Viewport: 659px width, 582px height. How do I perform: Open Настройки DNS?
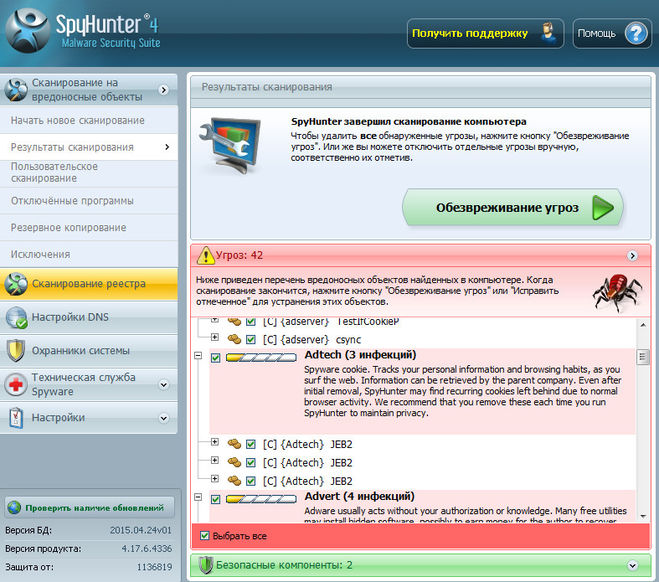tap(89, 317)
